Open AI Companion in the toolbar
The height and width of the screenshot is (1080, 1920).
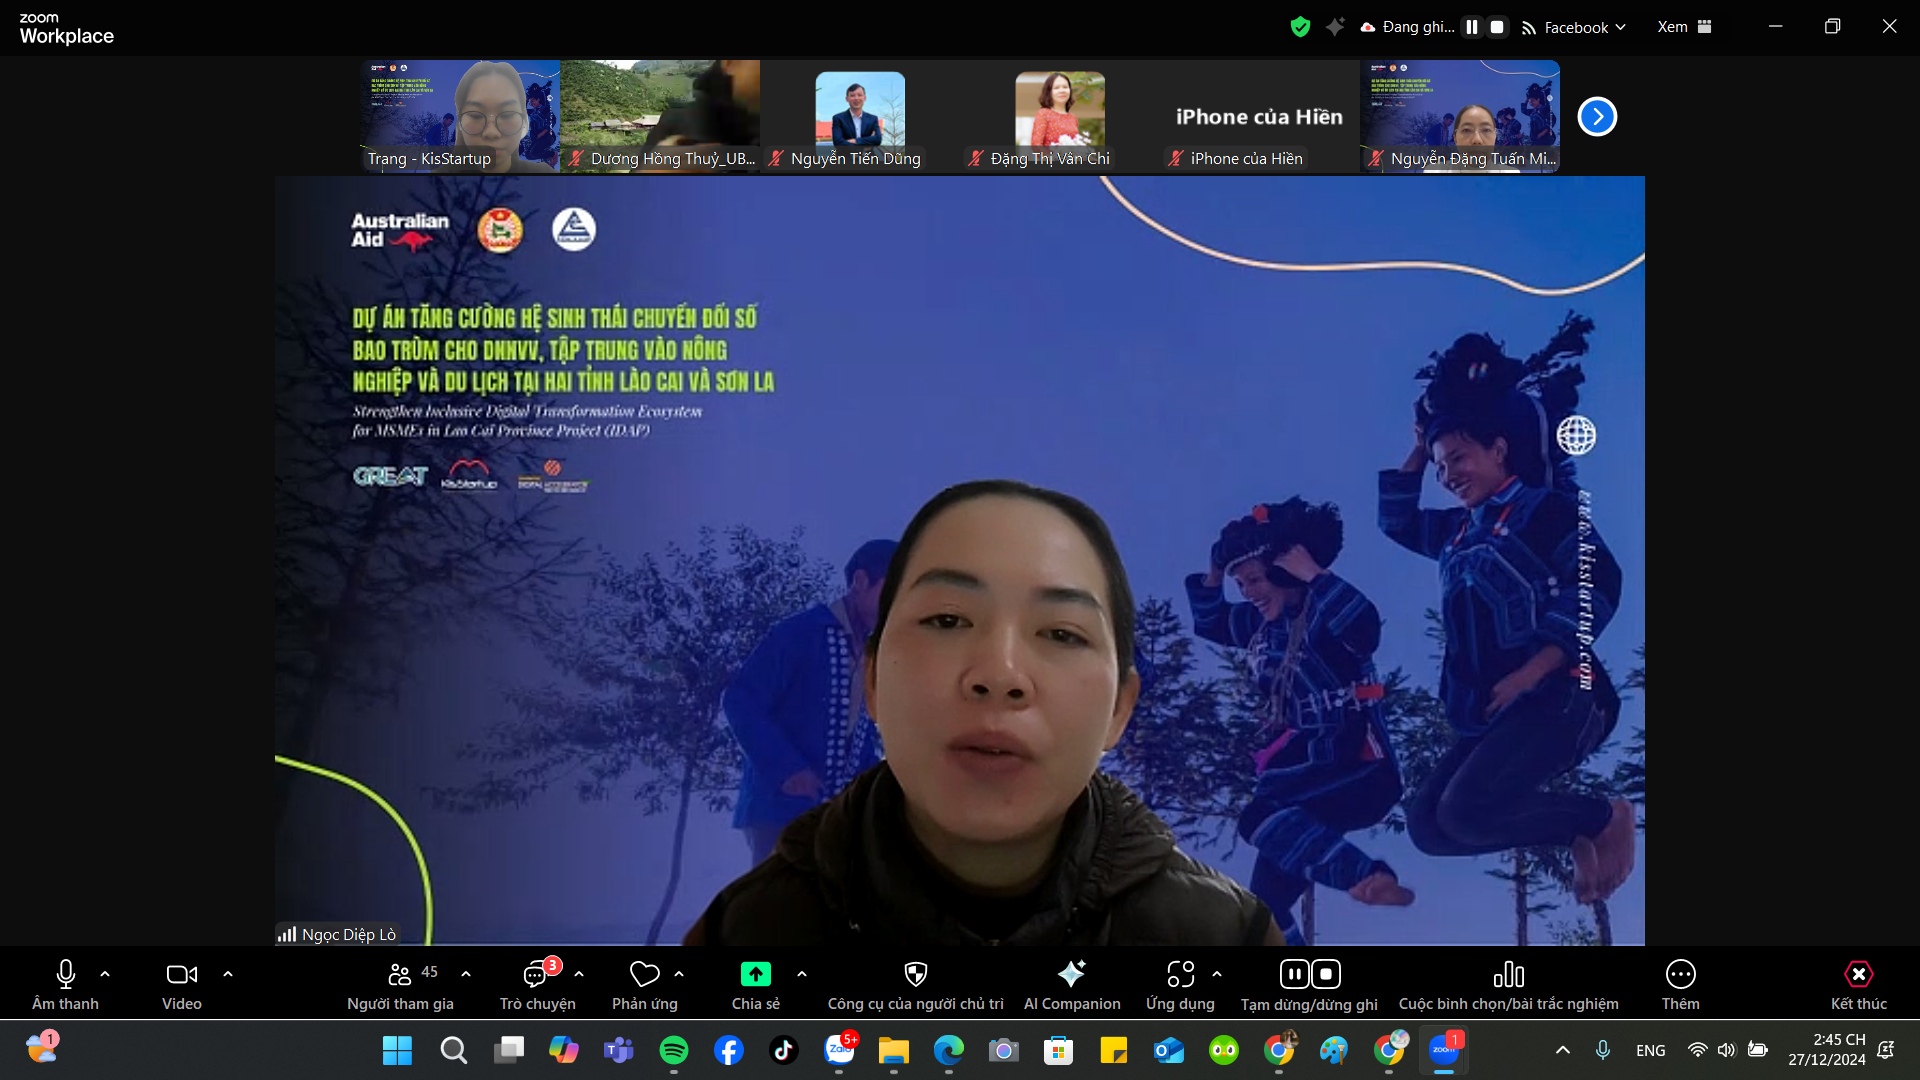coord(1072,985)
